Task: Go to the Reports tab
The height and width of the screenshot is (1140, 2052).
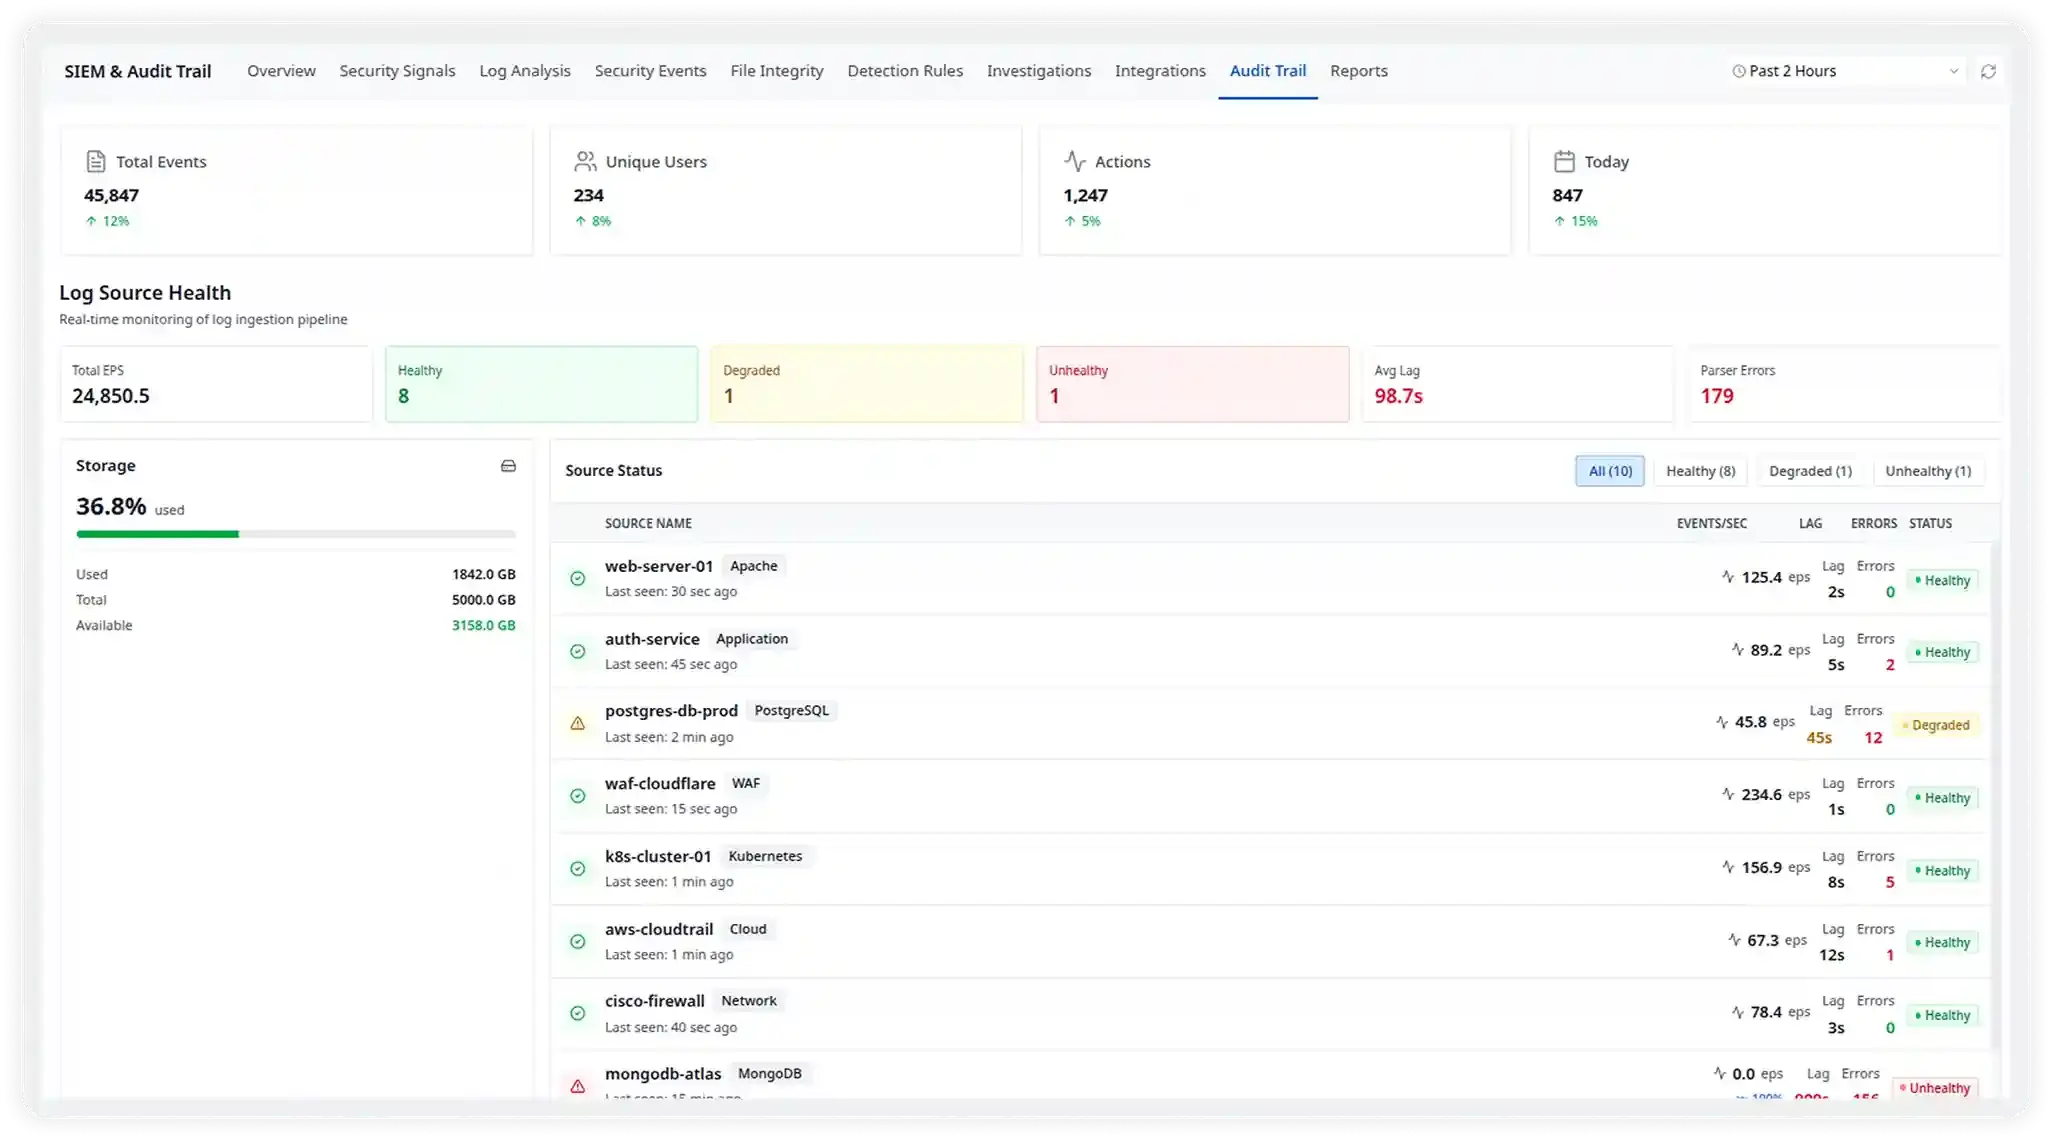Action: 1358,71
